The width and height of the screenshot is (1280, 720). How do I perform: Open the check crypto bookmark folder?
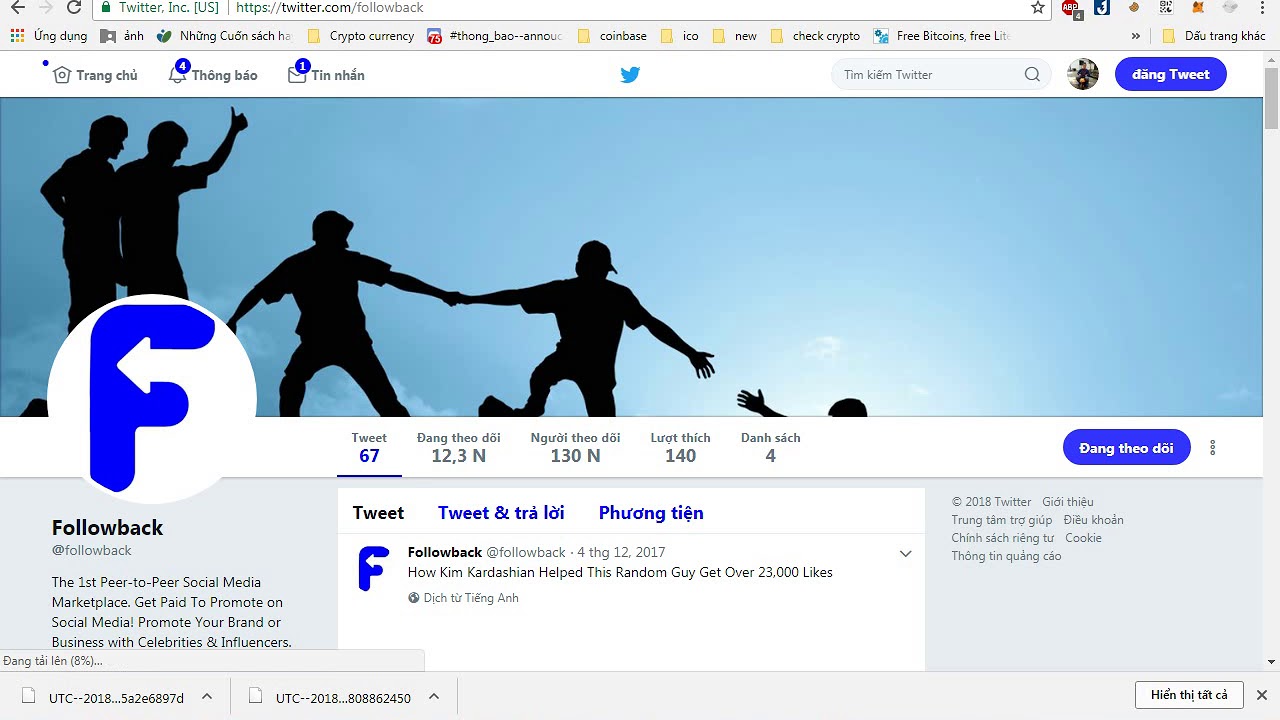(815, 36)
